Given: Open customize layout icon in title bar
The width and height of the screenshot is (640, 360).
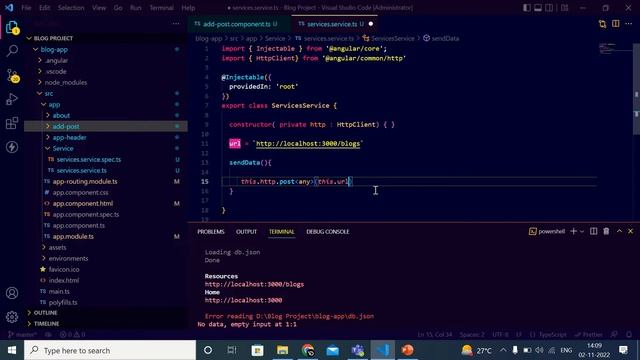Looking at the screenshot, I should tap(564, 8).
